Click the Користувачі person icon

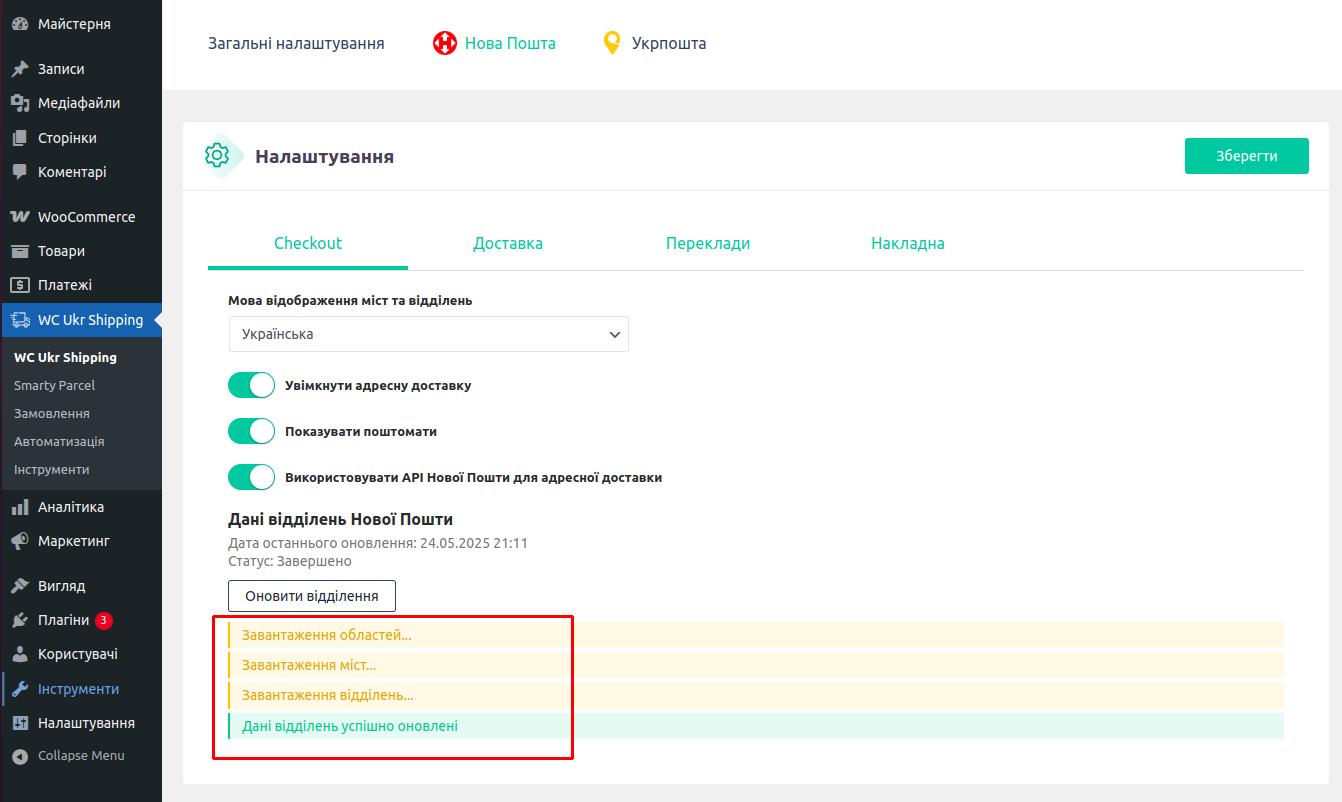point(20,654)
